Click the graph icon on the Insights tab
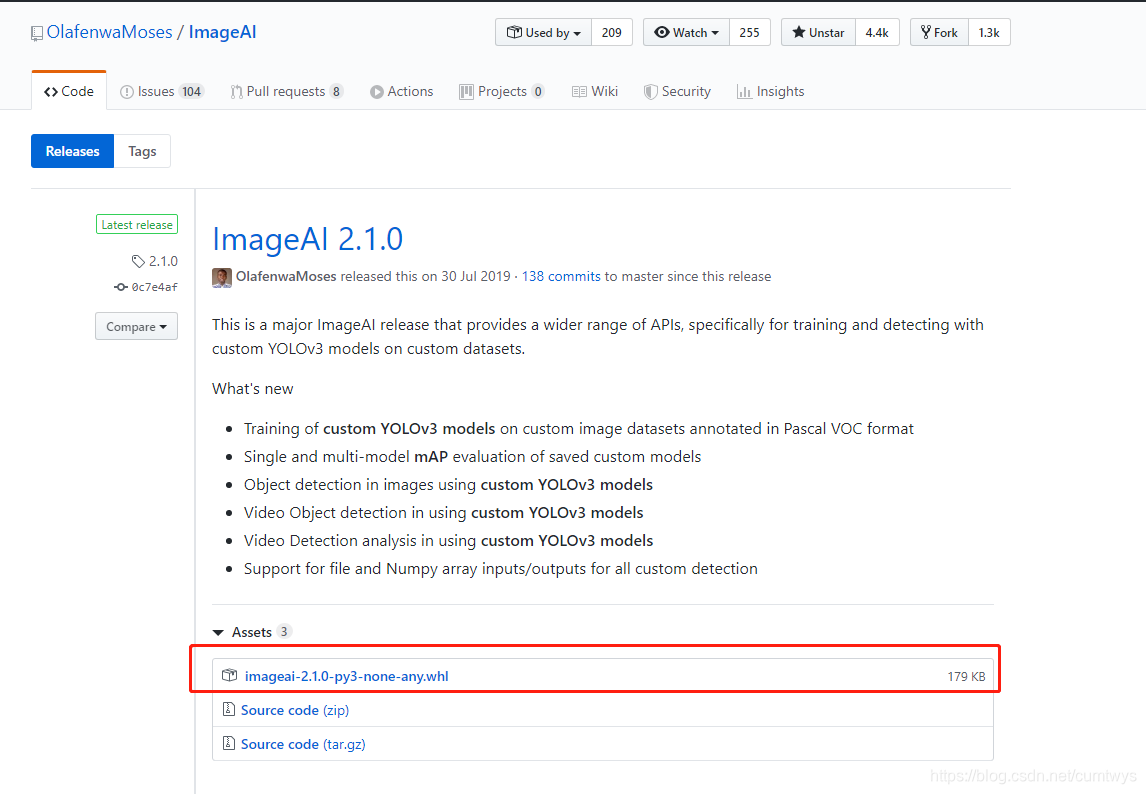Screen dimensions: 1146x794 tap(744, 91)
